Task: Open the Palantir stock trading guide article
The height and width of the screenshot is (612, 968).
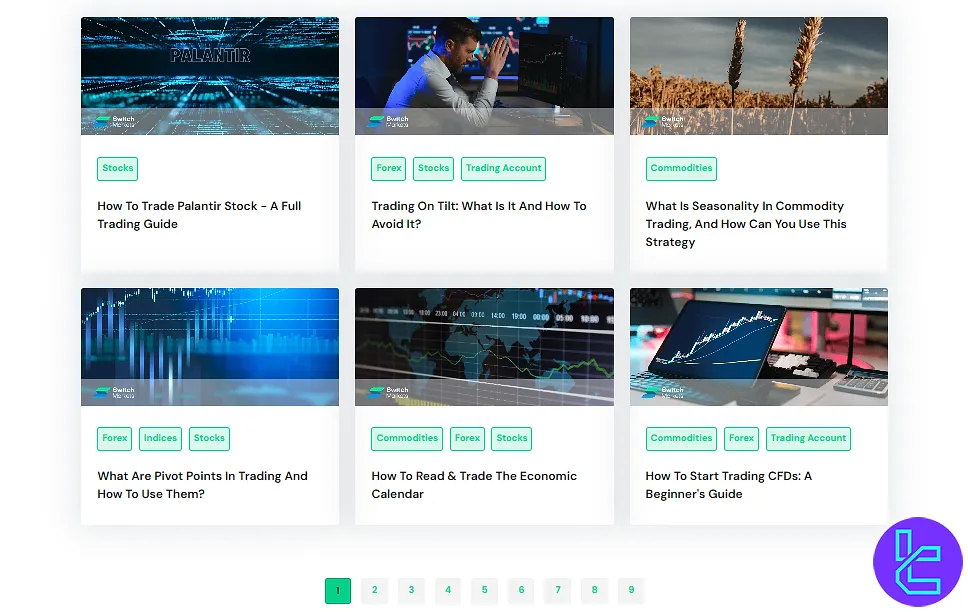Action: pyautogui.click(x=199, y=214)
